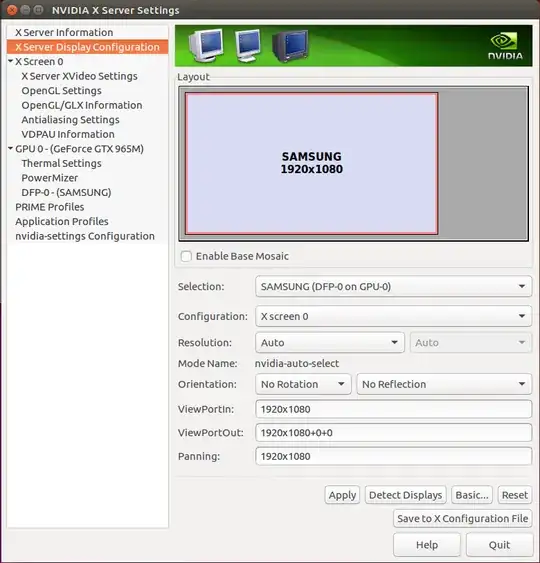
Task: Open DFP-0 - (SAMSUNG) display page
Action: pyautogui.click(x=66, y=192)
